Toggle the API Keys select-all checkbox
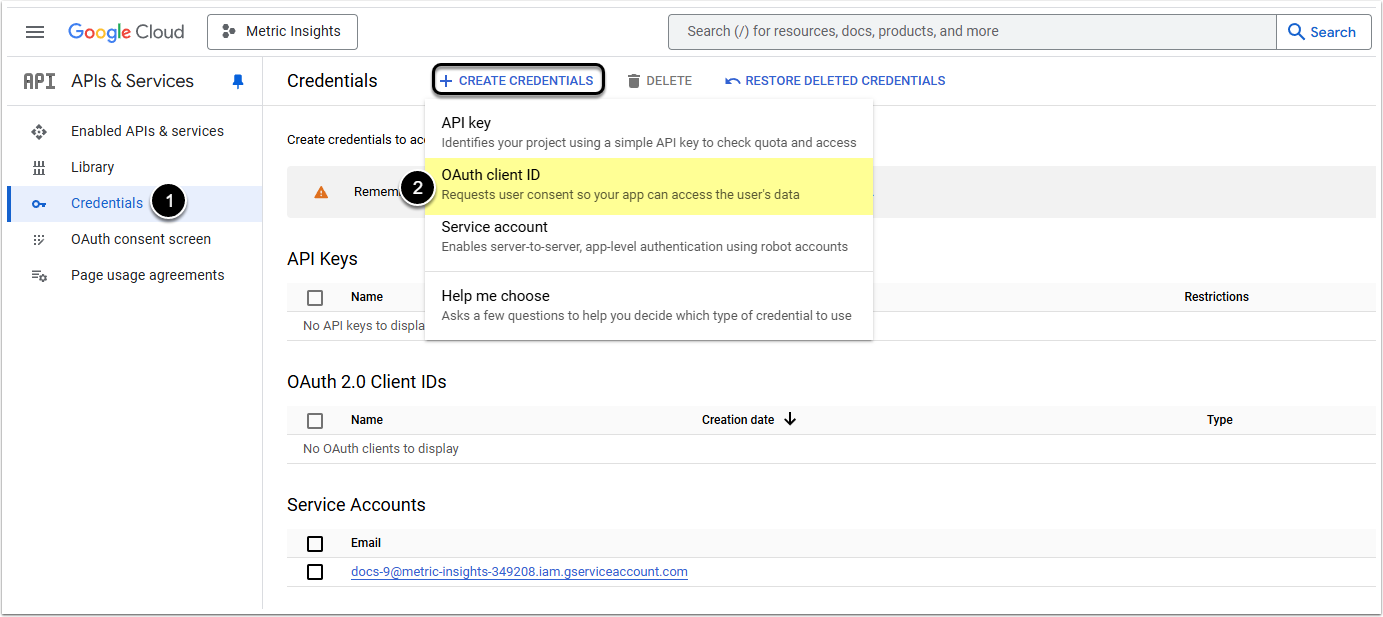Screen dimensions: 1383x617 coord(315,297)
